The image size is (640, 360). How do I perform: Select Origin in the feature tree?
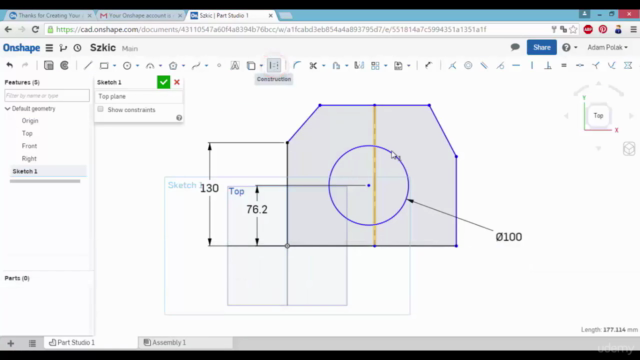coord(30,121)
